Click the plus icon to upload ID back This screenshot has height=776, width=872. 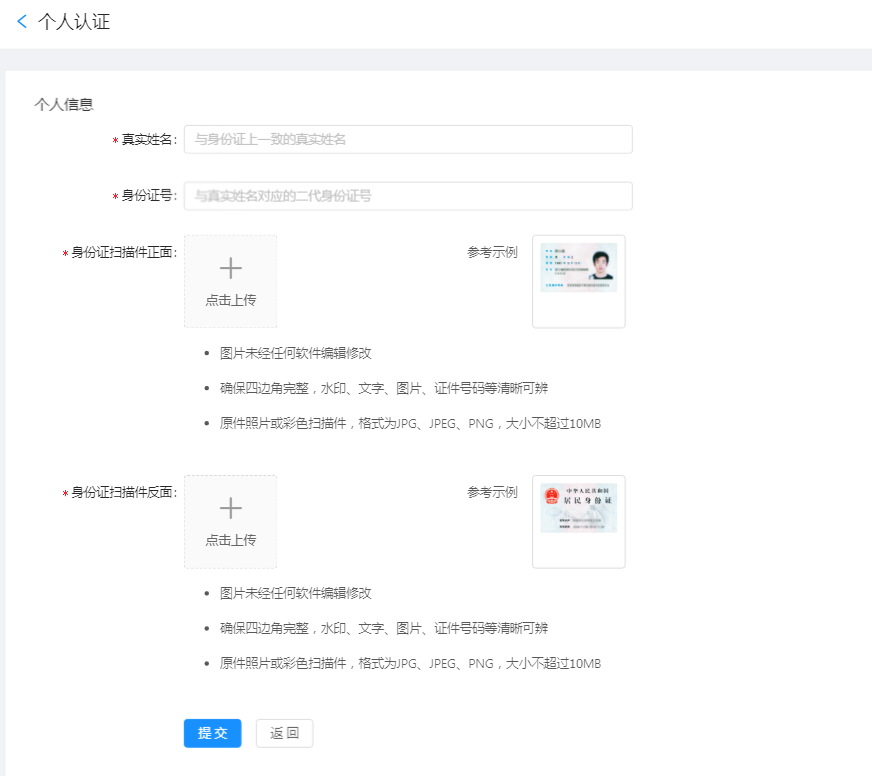230,507
